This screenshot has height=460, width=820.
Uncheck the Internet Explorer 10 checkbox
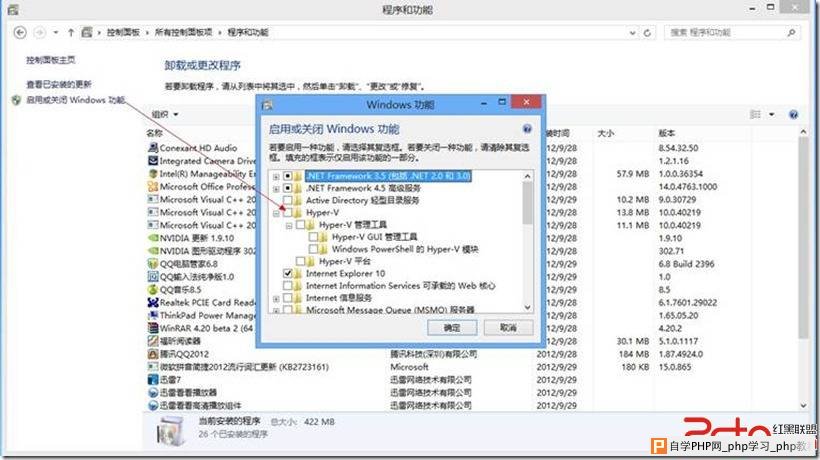click(288, 273)
